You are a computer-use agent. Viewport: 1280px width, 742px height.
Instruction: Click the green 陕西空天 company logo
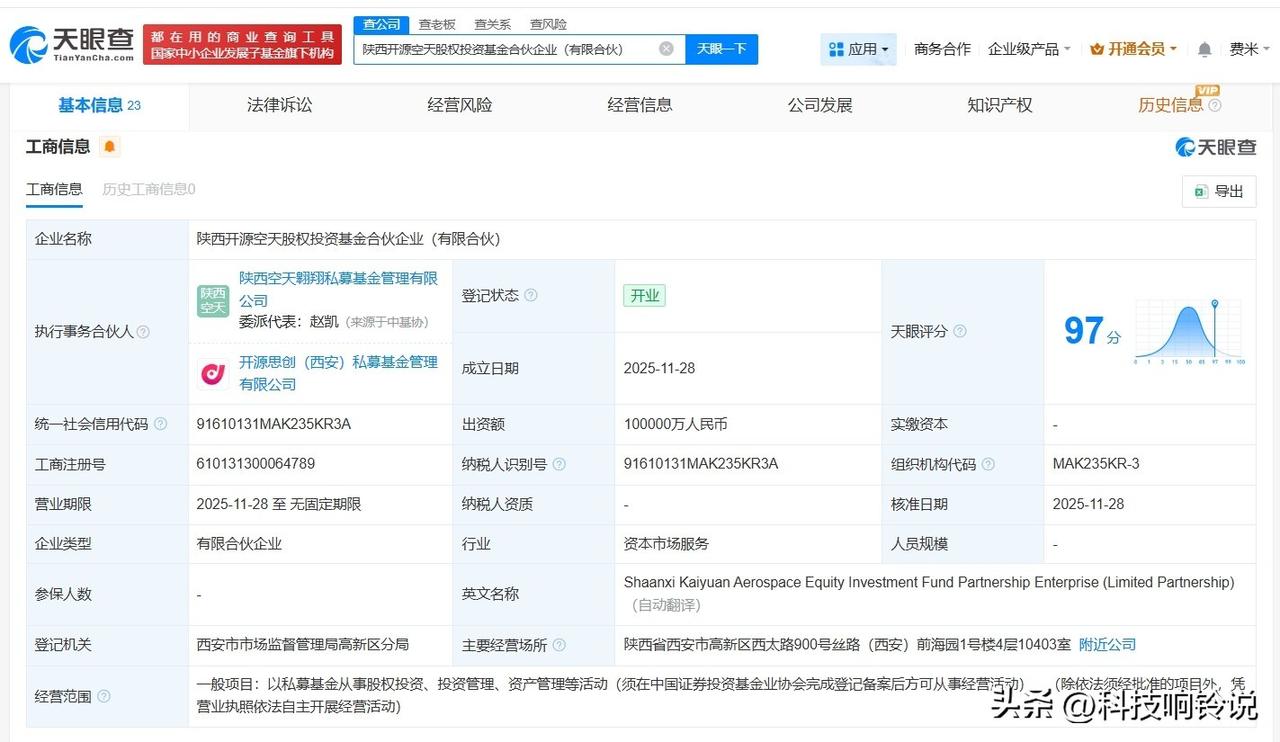pos(213,300)
